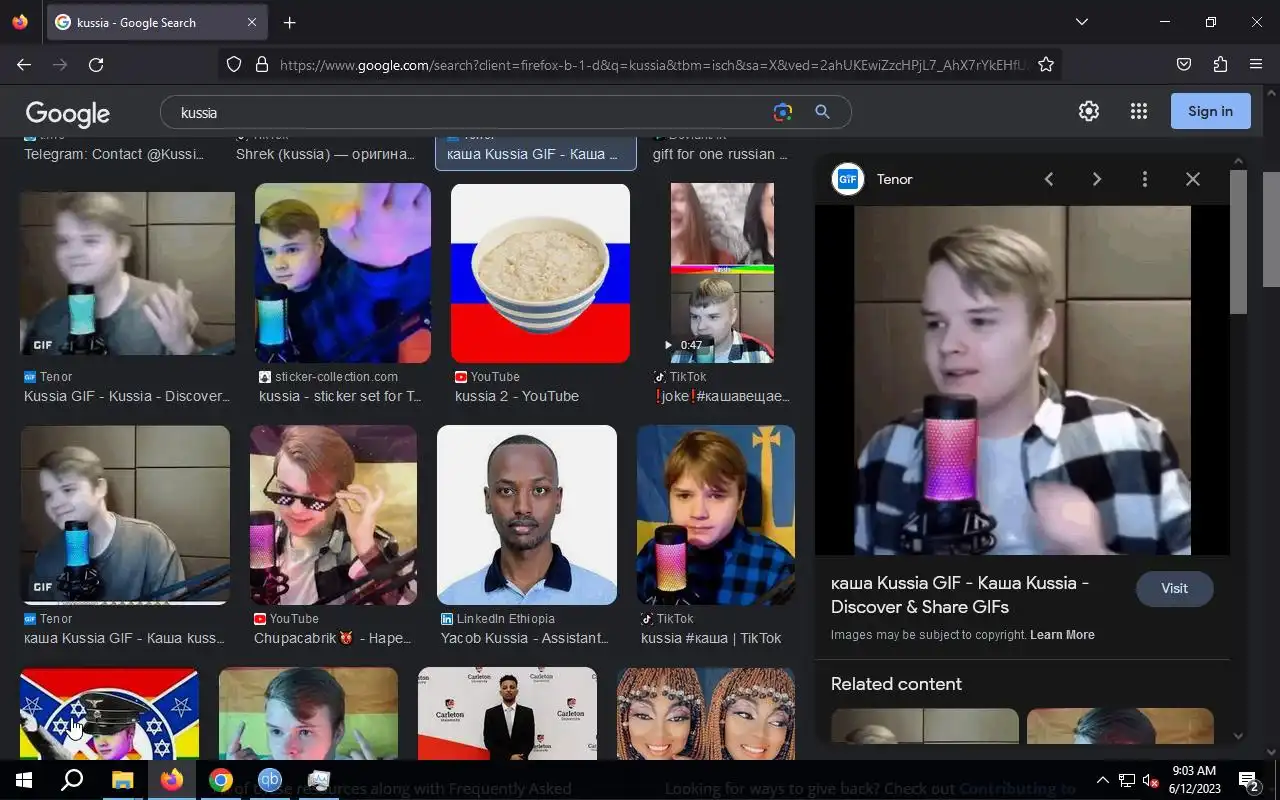Image resolution: width=1280 pixels, height=800 pixels.
Task: Click 'Telegram: Contact @Kussi...' result title
Action: click(x=114, y=154)
